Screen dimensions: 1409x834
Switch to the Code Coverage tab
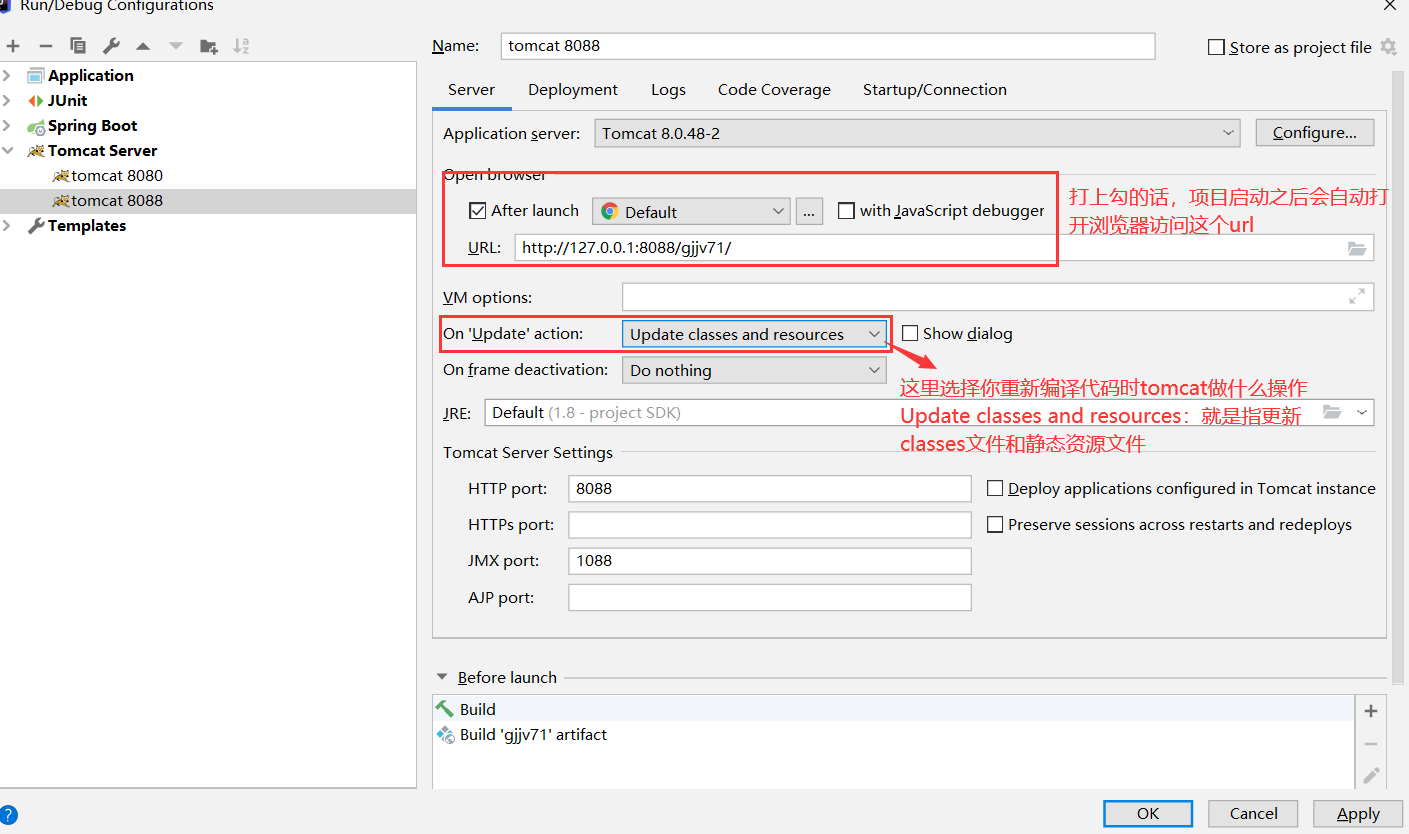pos(774,89)
